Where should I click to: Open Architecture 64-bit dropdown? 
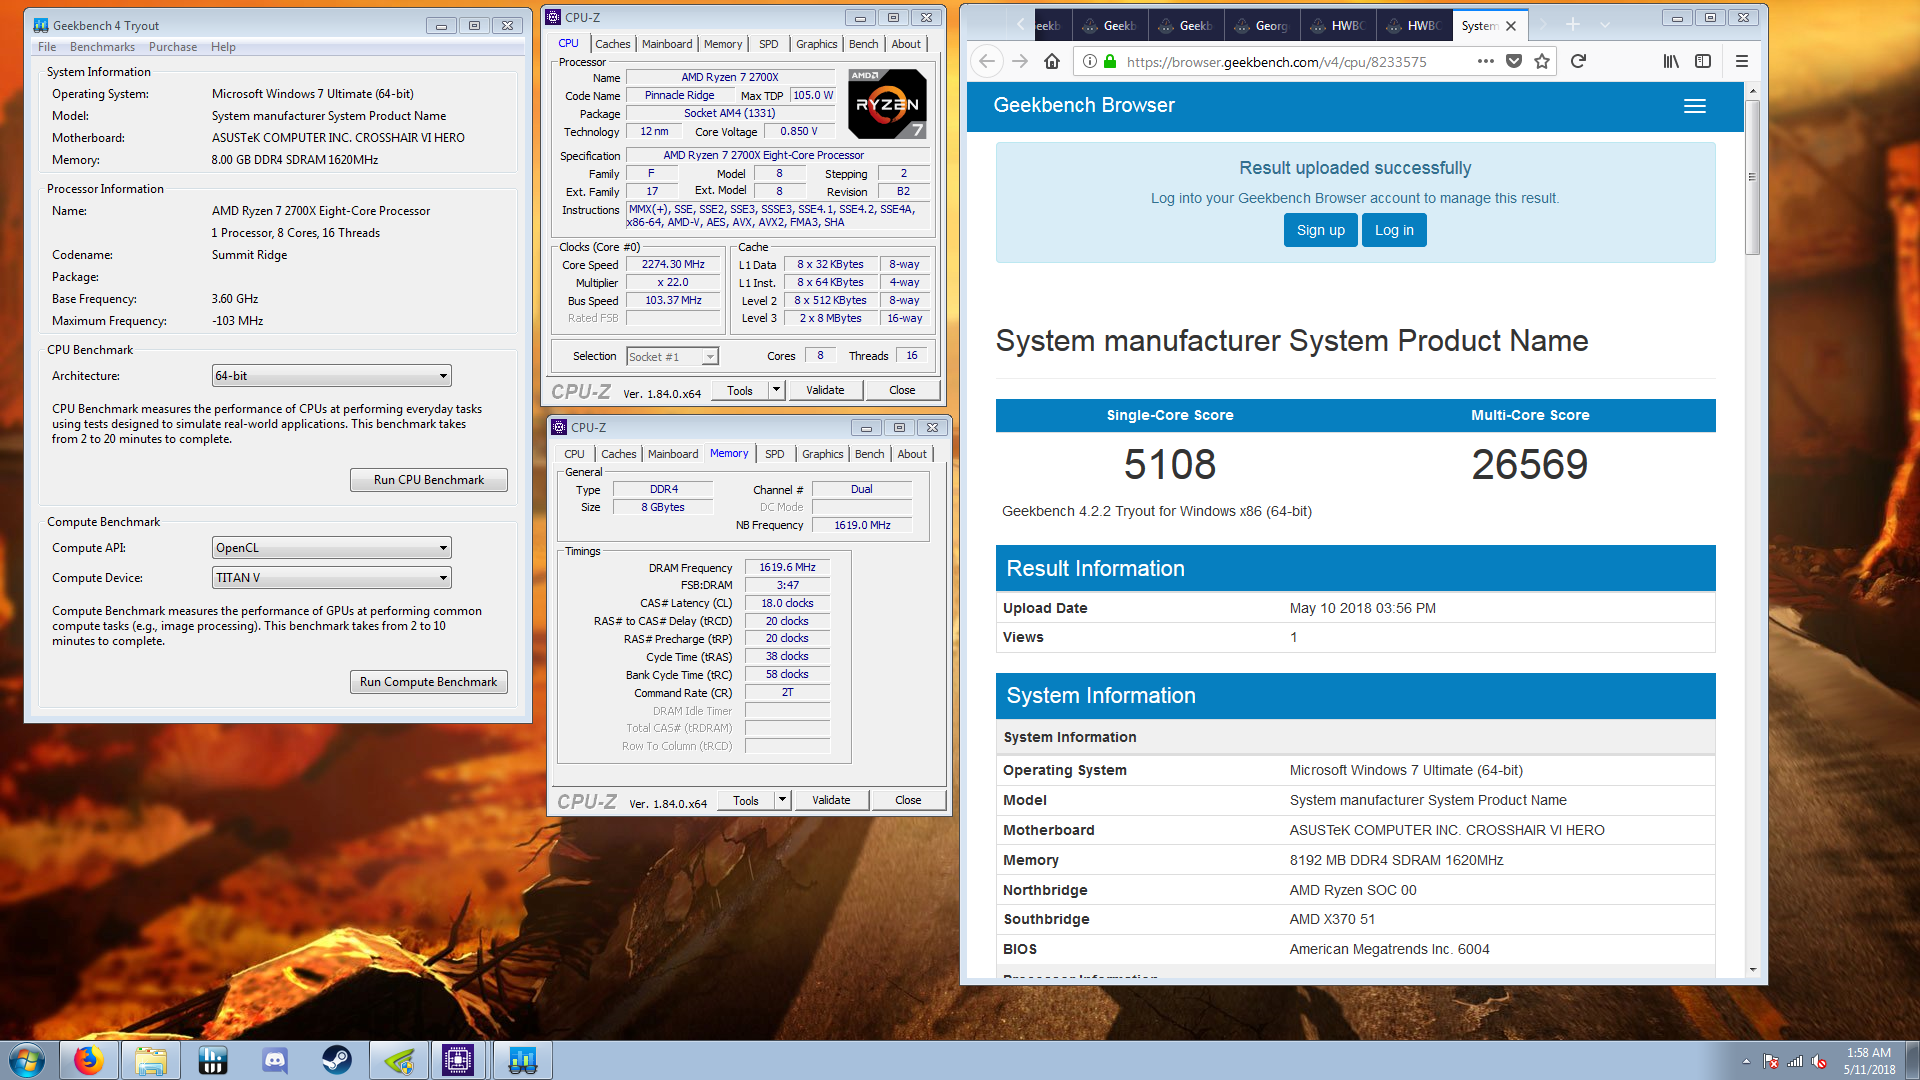tap(332, 376)
